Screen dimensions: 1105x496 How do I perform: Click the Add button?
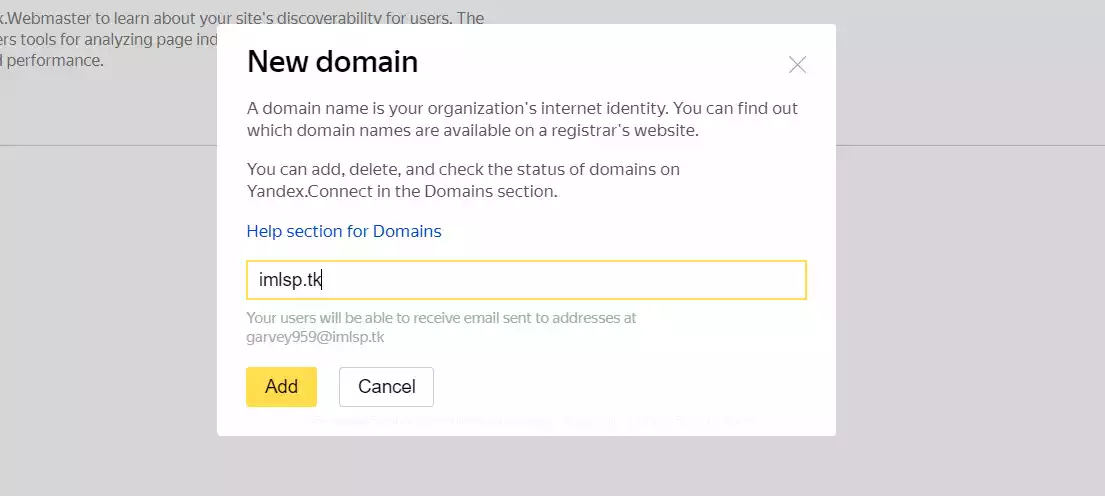pyautogui.click(x=281, y=387)
